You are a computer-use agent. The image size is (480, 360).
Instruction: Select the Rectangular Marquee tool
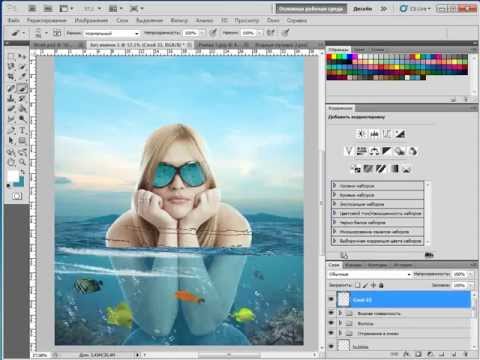[11, 56]
